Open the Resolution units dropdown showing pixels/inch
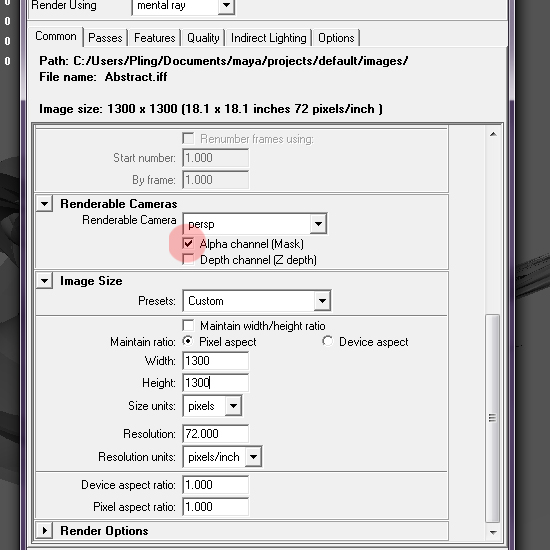 coord(222,457)
